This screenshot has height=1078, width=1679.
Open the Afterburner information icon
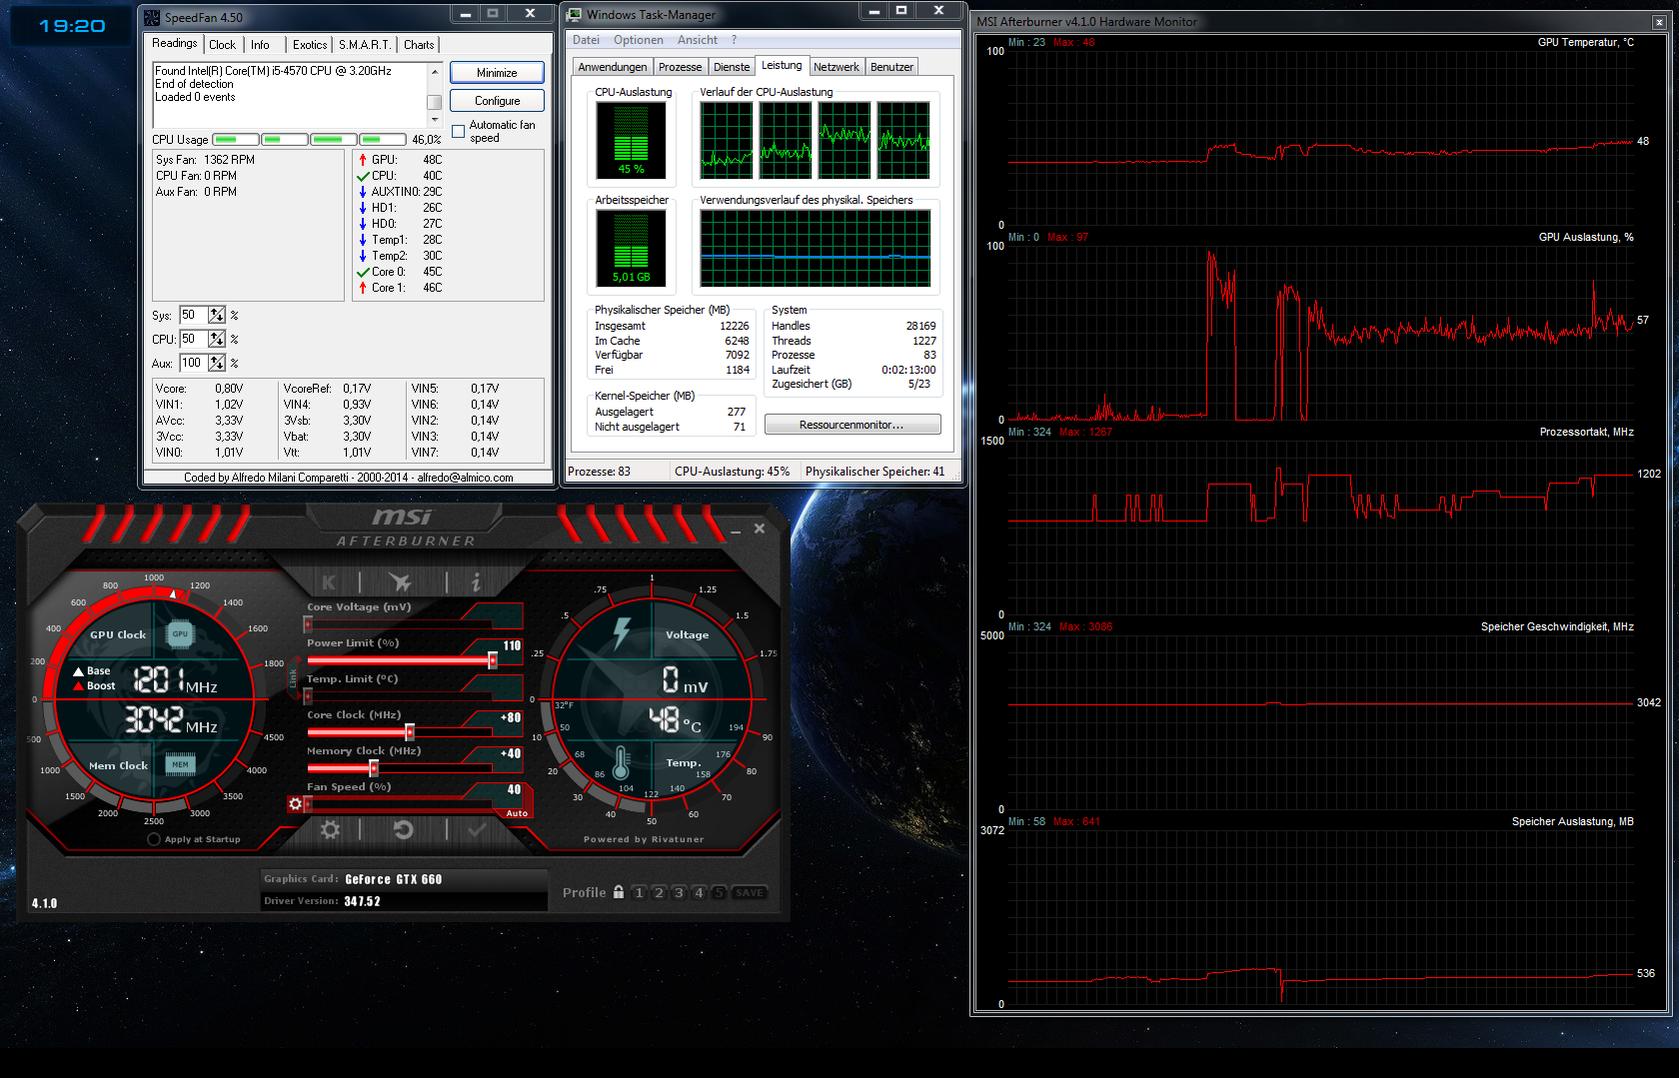476,582
